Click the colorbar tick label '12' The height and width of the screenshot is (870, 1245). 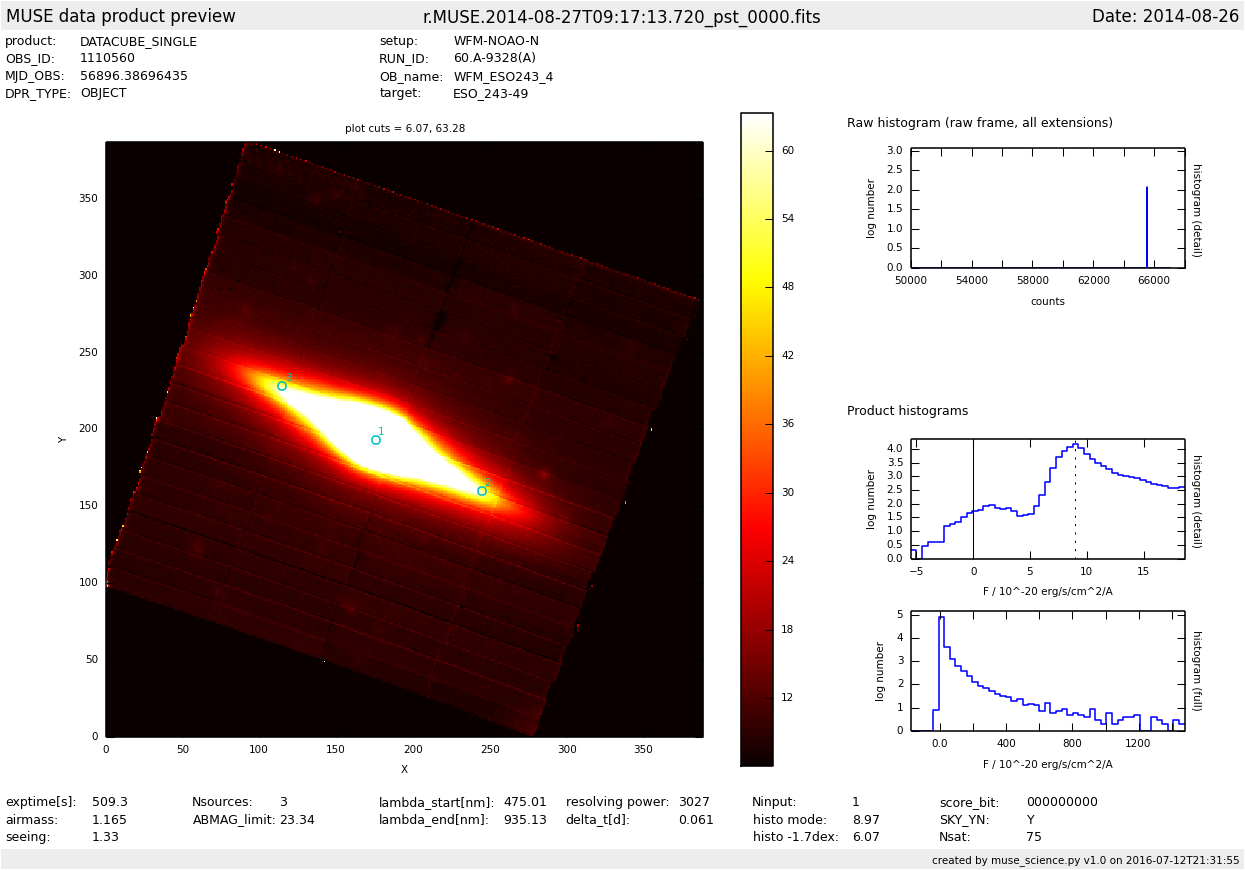point(788,698)
